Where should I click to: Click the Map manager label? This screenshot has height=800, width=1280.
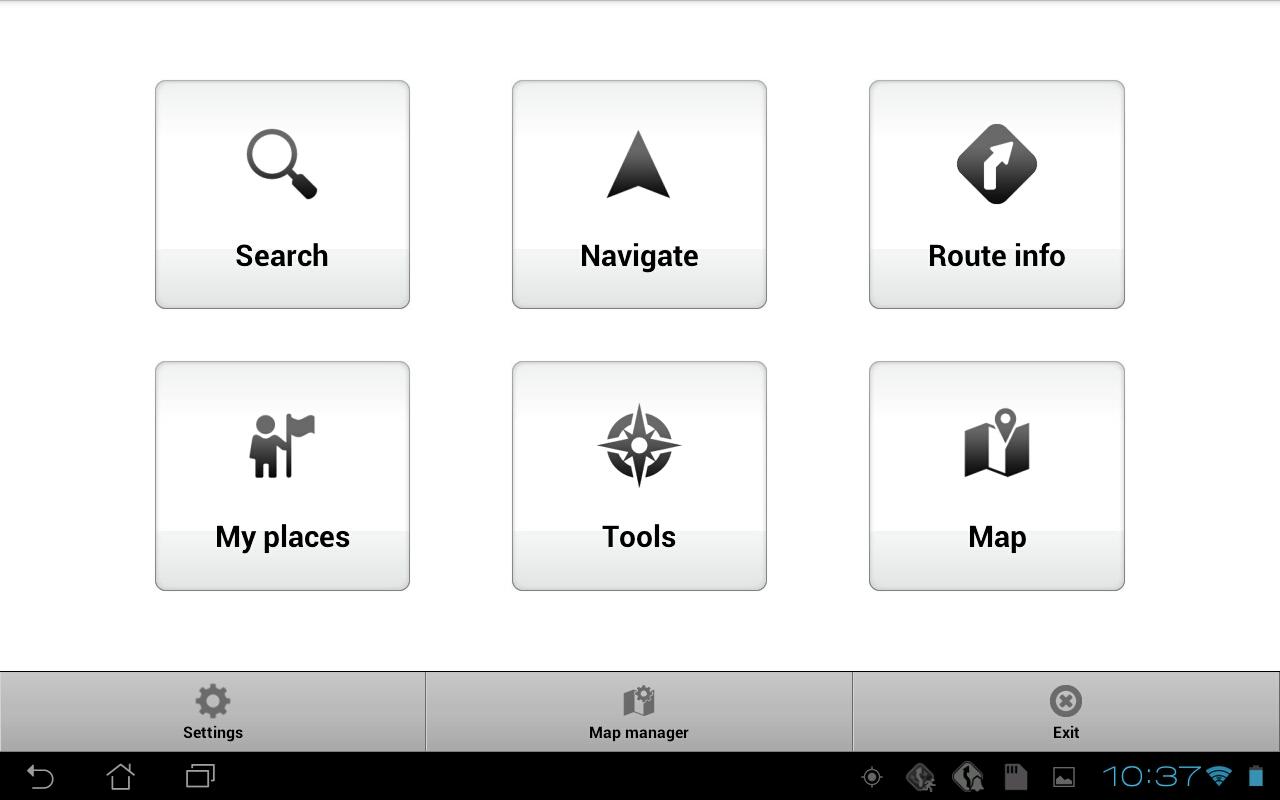point(639,733)
